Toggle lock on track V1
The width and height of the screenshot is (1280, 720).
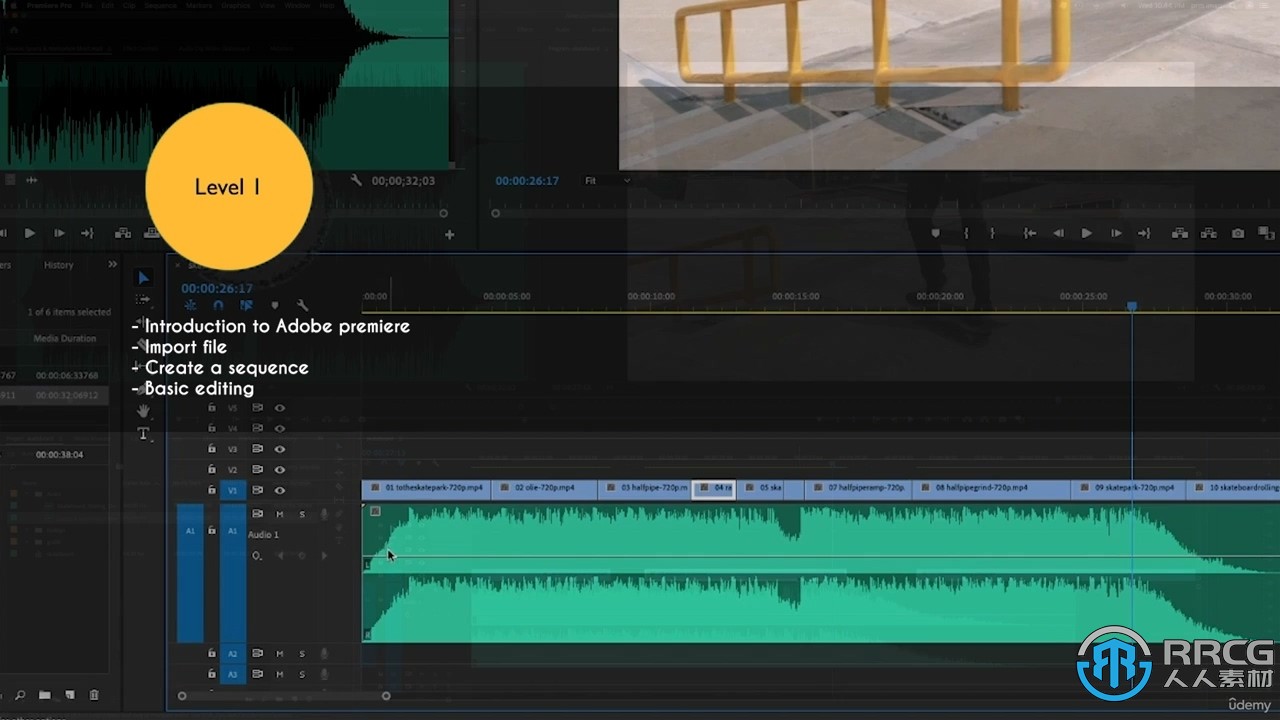click(x=211, y=490)
